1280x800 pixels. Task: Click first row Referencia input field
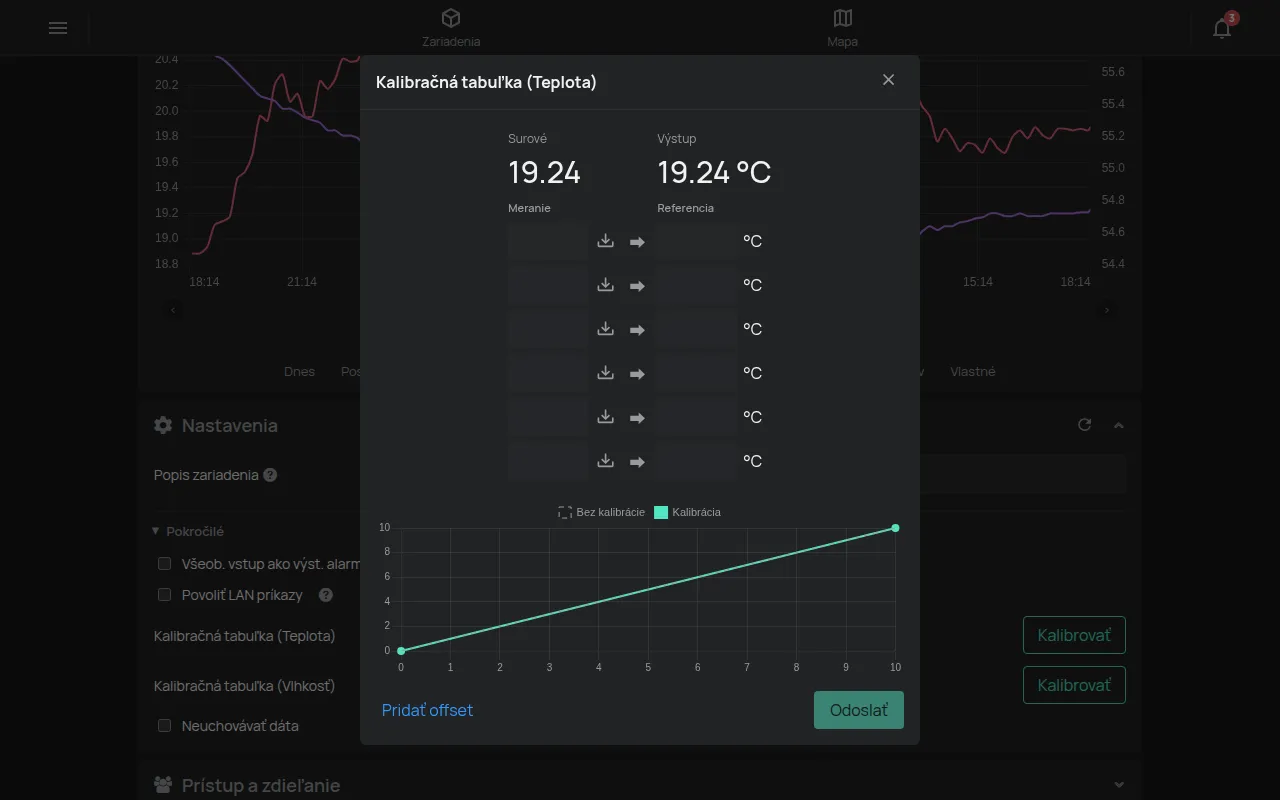(x=697, y=241)
